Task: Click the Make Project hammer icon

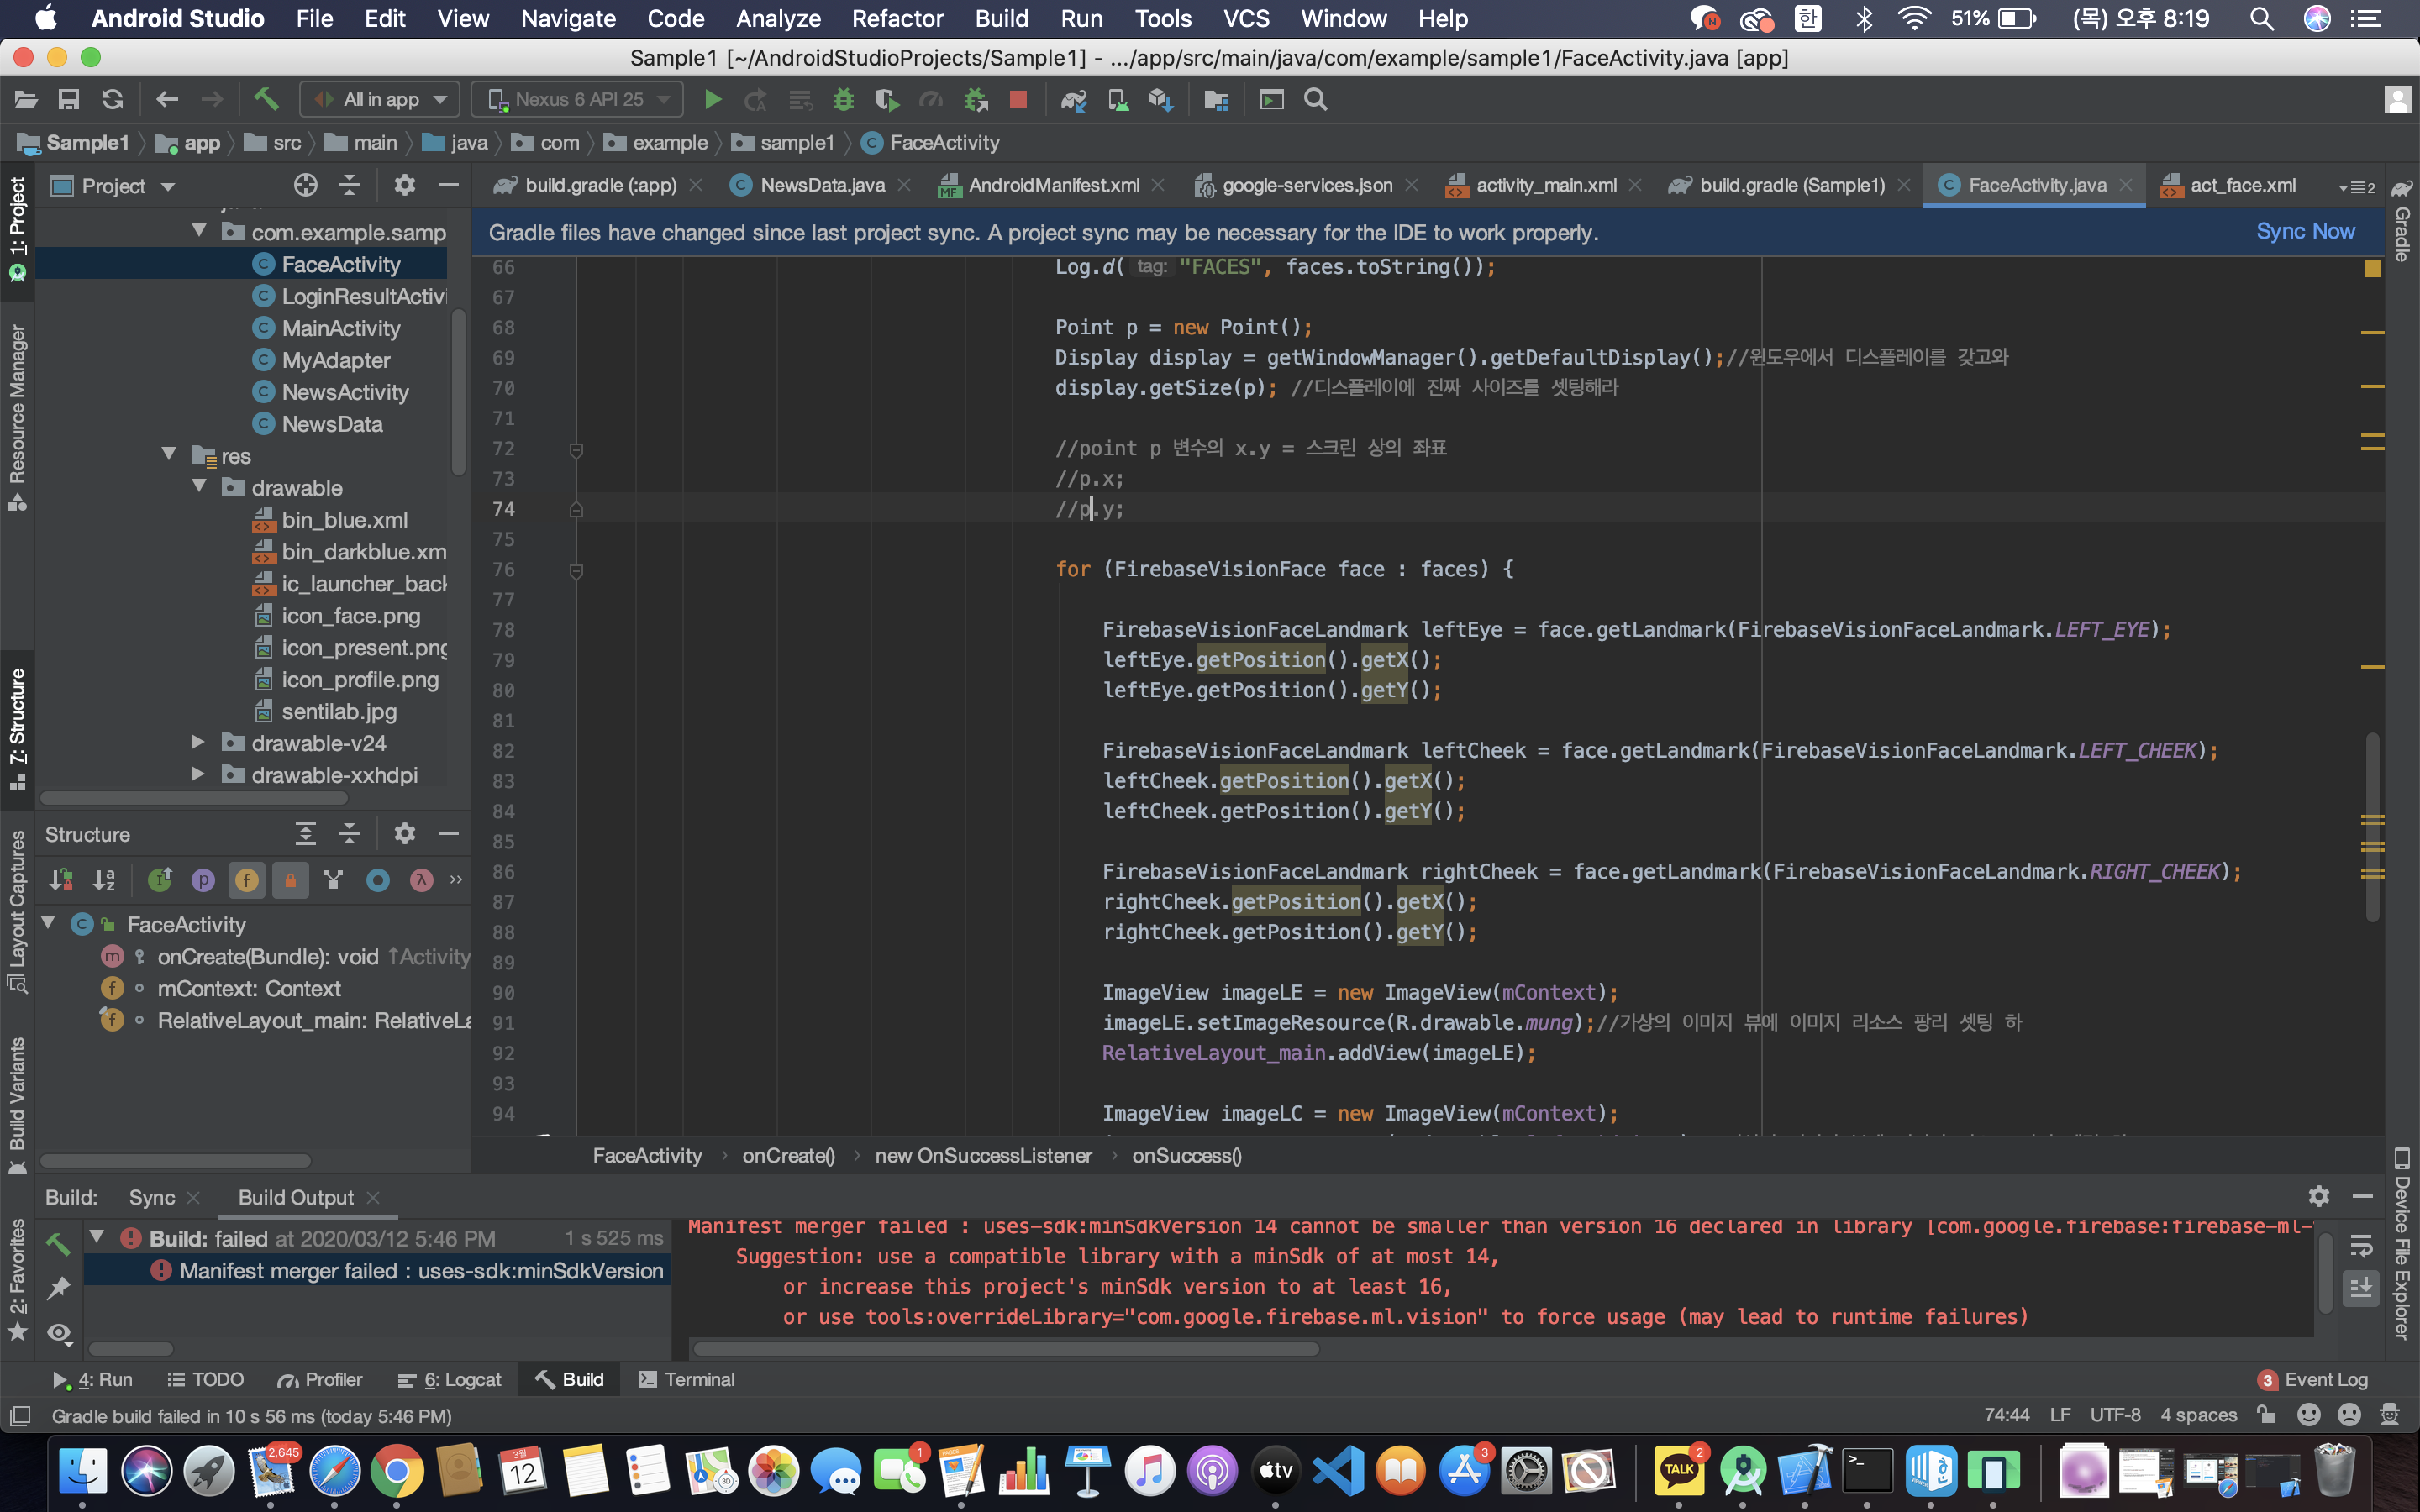Action: click(265, 99)
